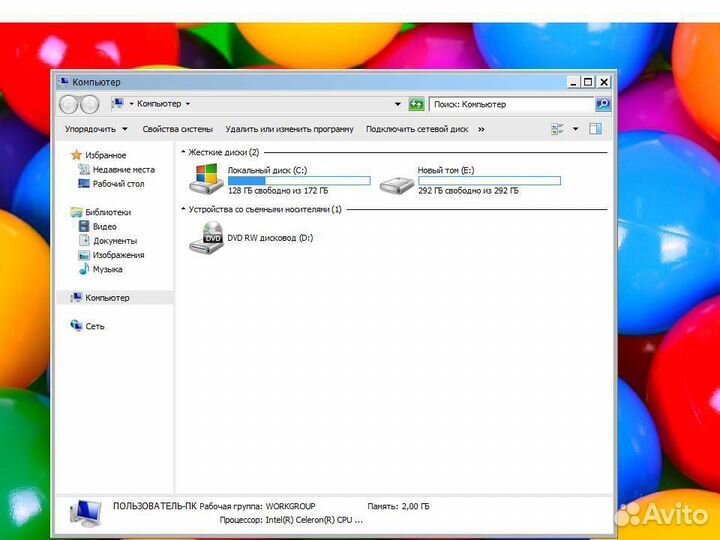Click the Недавние места icon
The width and height of the screenshot is (720, 540).
click(x=84, y=169)
